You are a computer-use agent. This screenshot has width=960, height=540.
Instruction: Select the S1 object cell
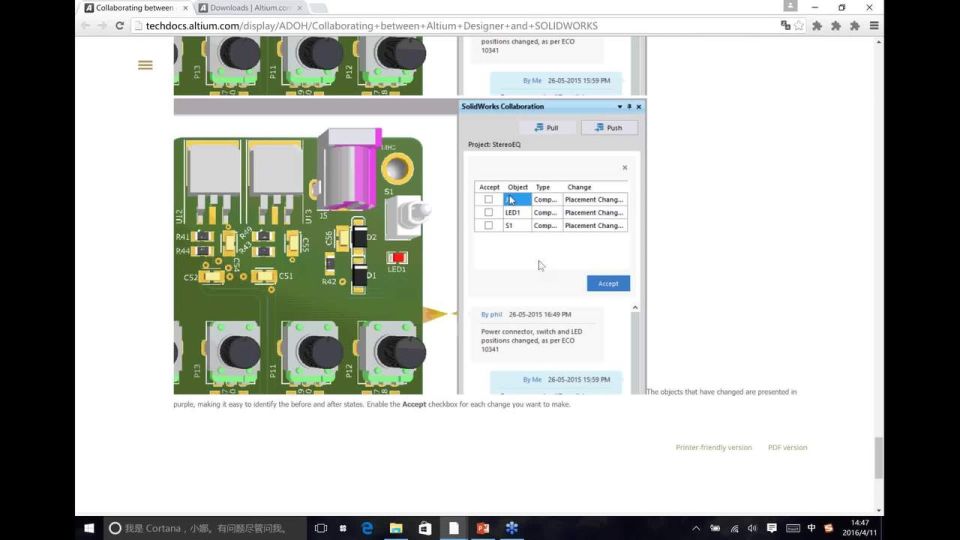(517, 225)
